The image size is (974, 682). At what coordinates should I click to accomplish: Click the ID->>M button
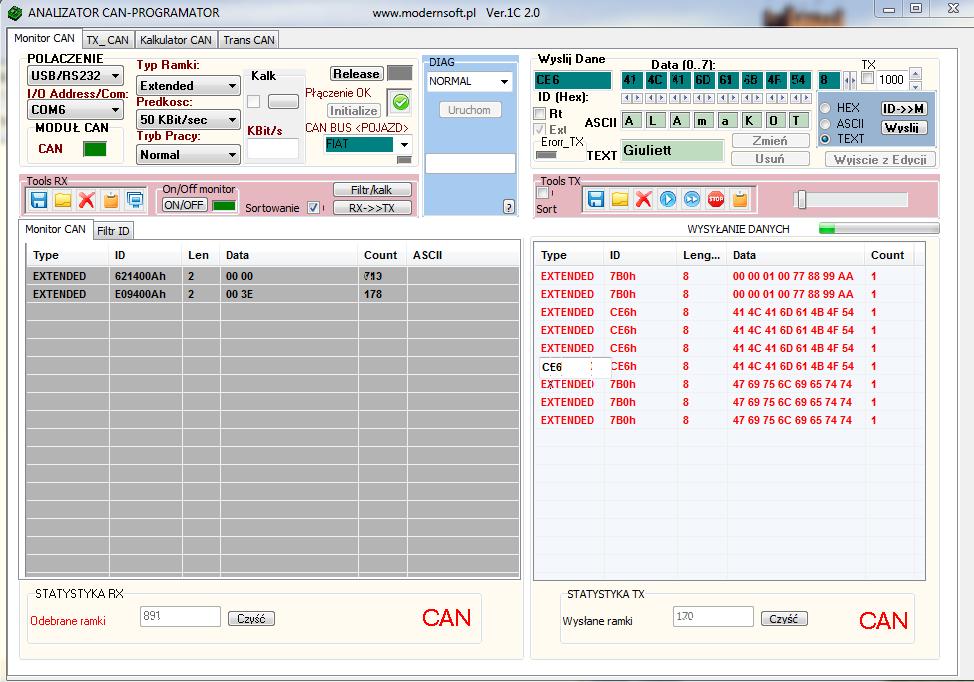[904, 108]
